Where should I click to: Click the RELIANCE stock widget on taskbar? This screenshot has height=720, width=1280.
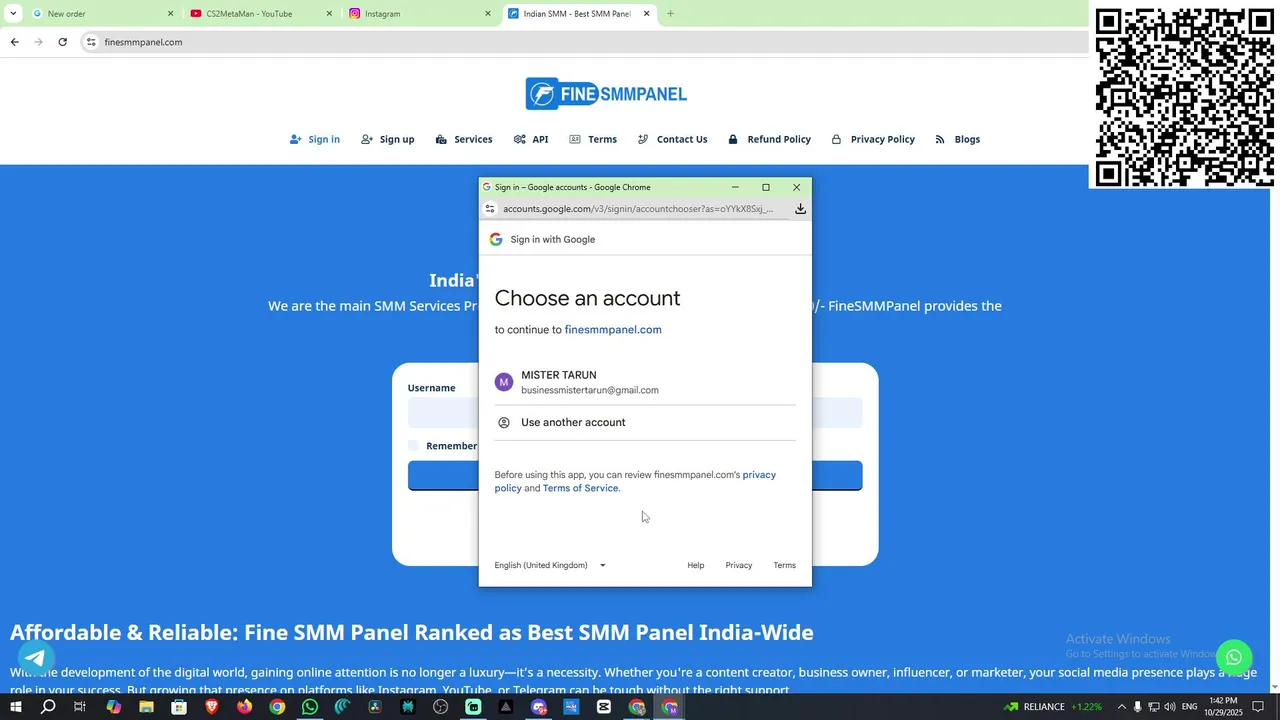[x=1053, y=707]
